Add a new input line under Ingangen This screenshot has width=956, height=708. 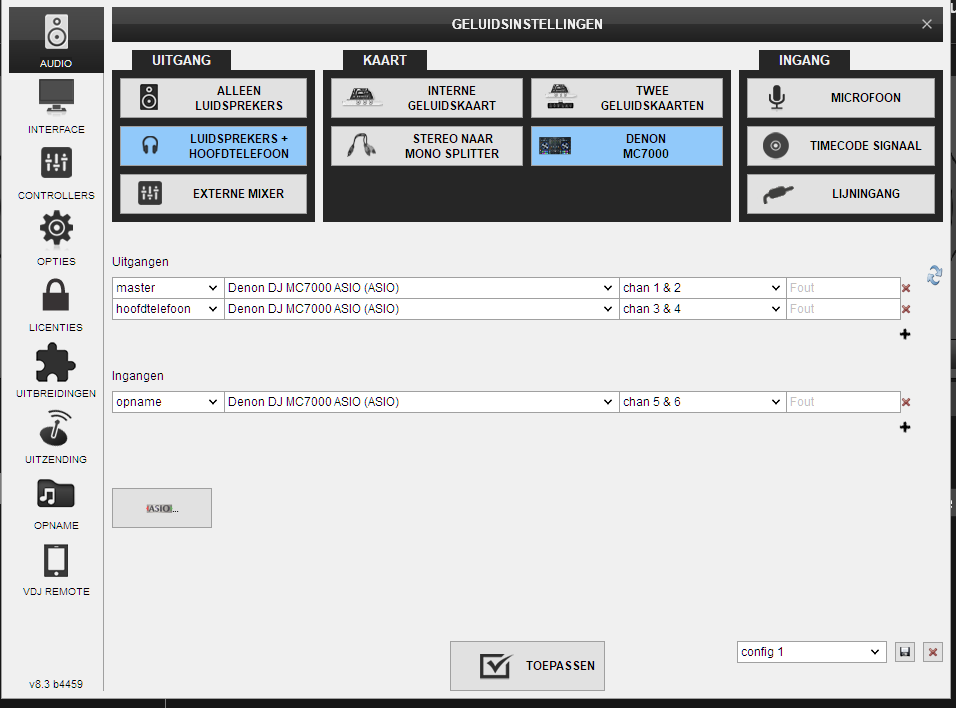(905, 427)
